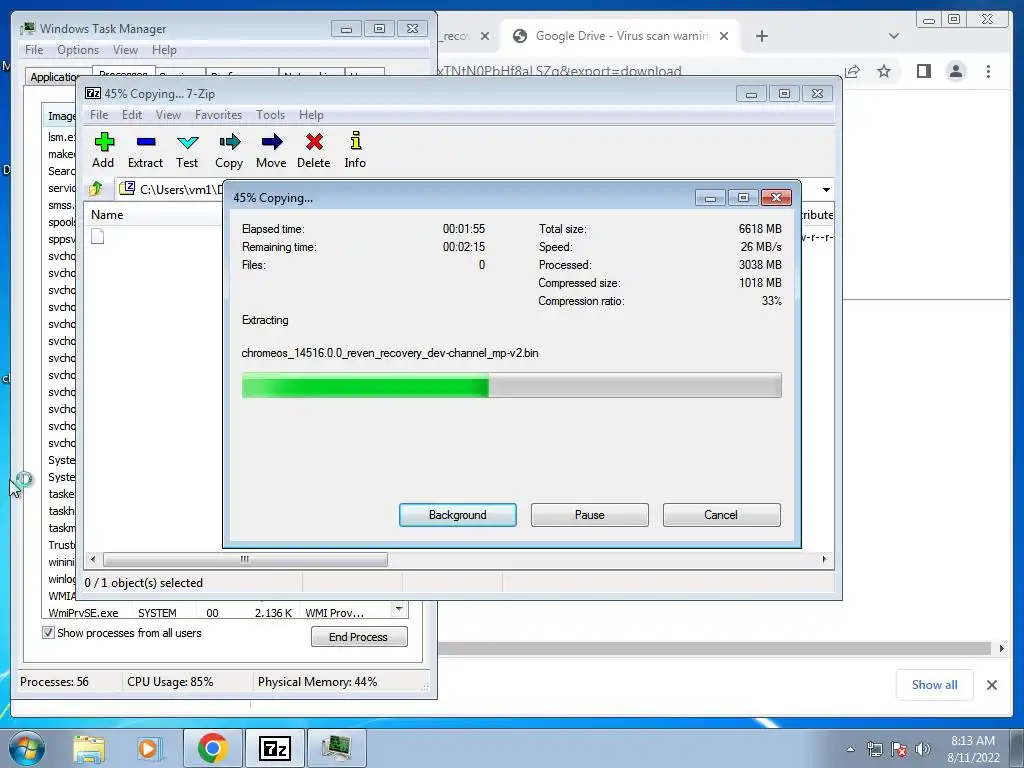Image resolution: width=1024 pixels, height=768 pixels.
Task: Click the Copy icon in 7-Zip toolbar
Action: 229,142
